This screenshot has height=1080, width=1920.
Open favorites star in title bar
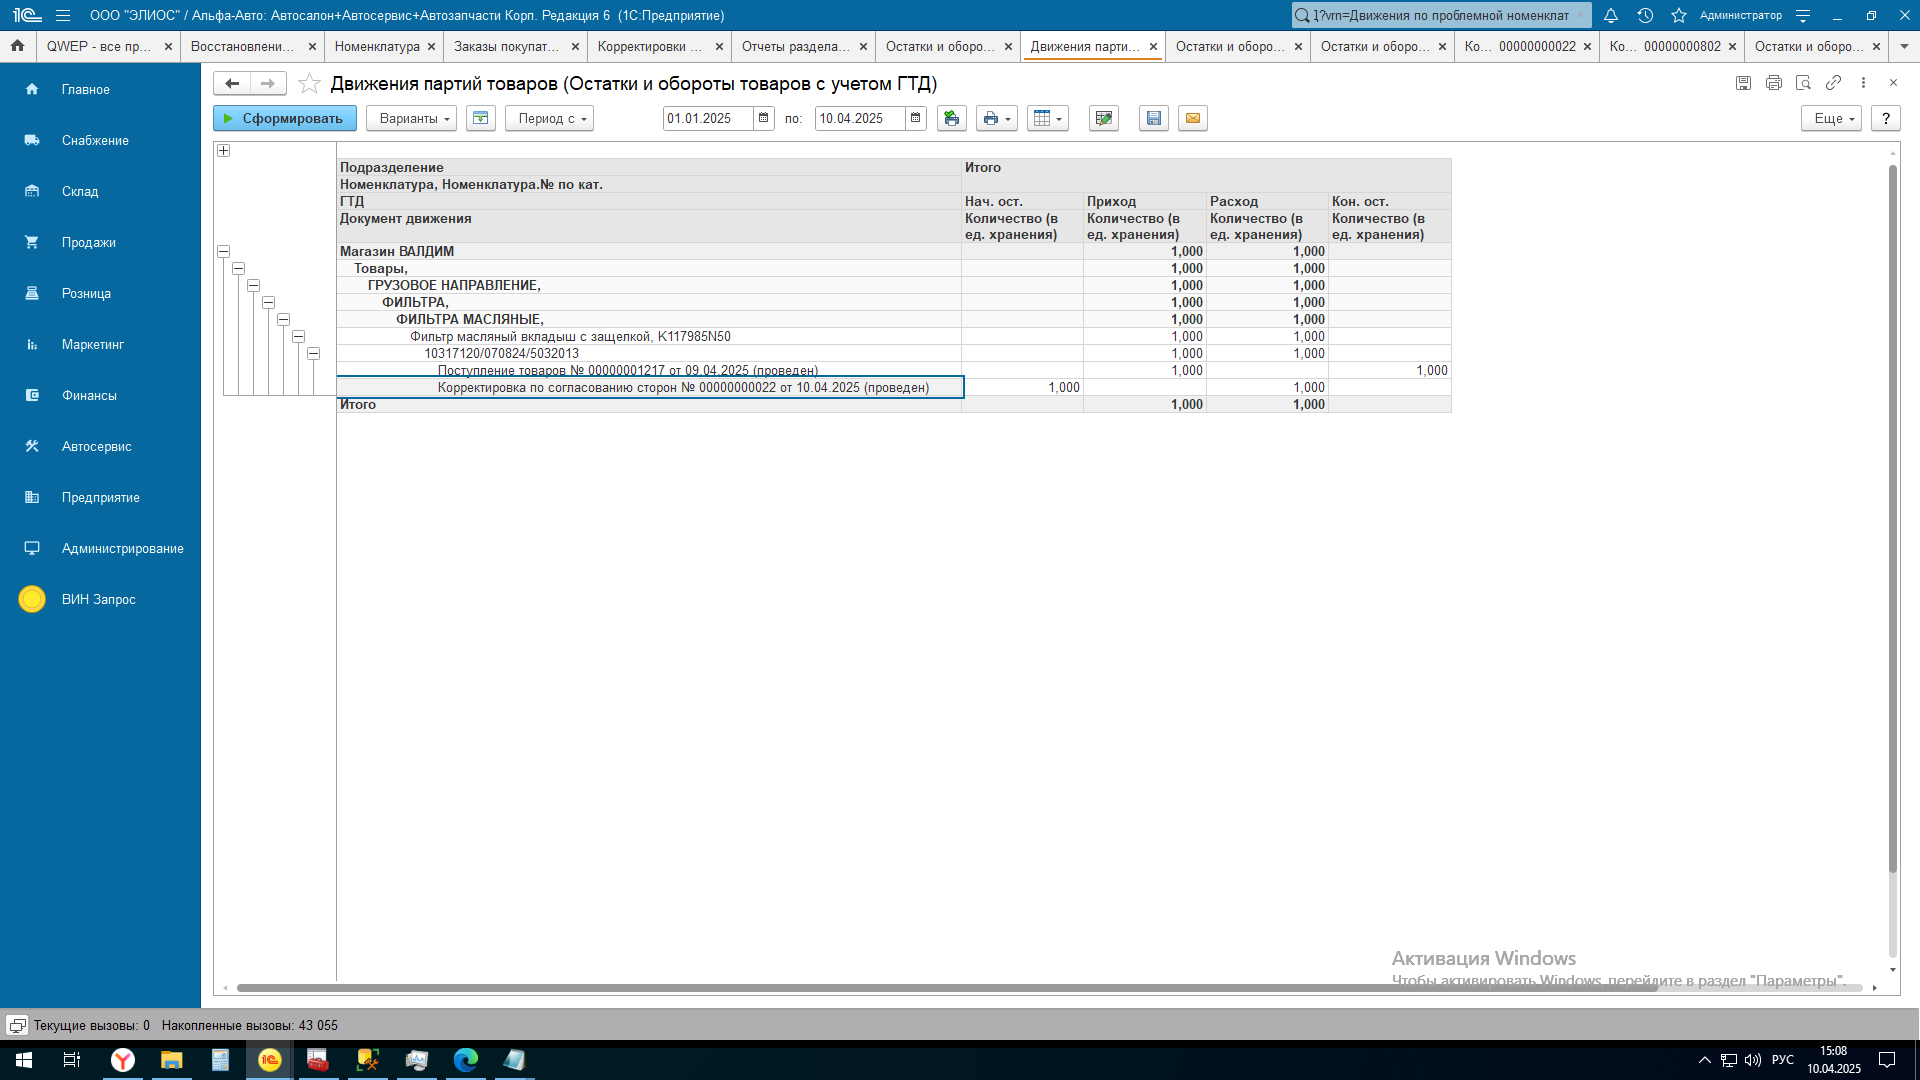click(x=1679, y=15)
